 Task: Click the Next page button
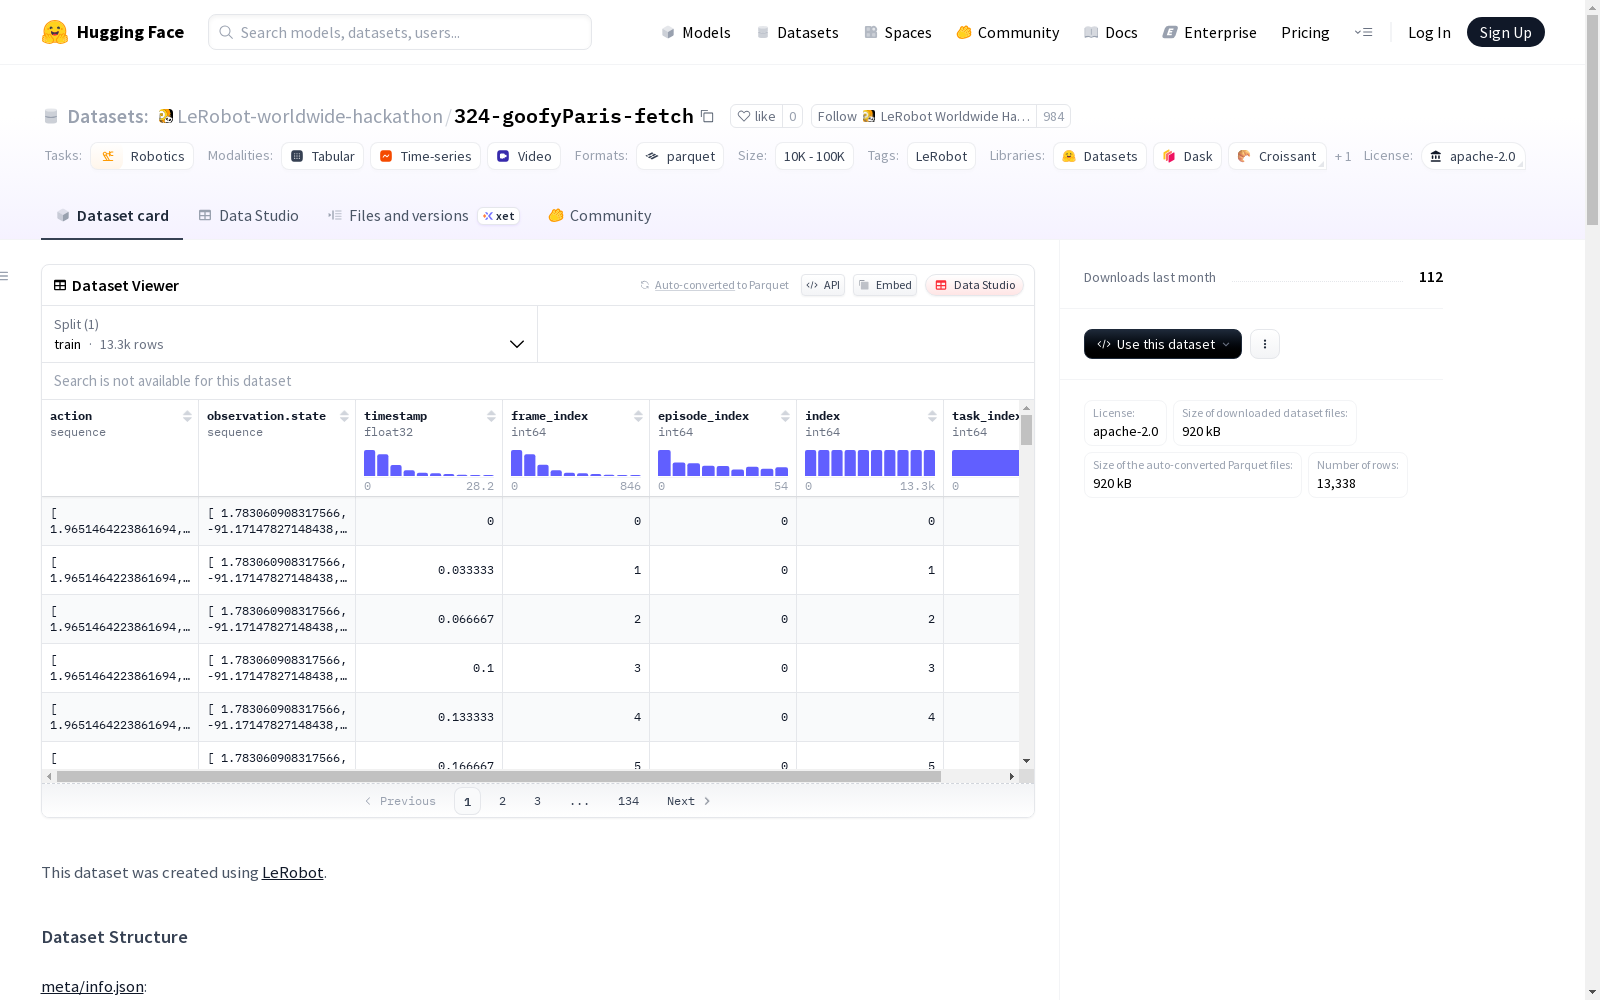[x=689, y=801]
